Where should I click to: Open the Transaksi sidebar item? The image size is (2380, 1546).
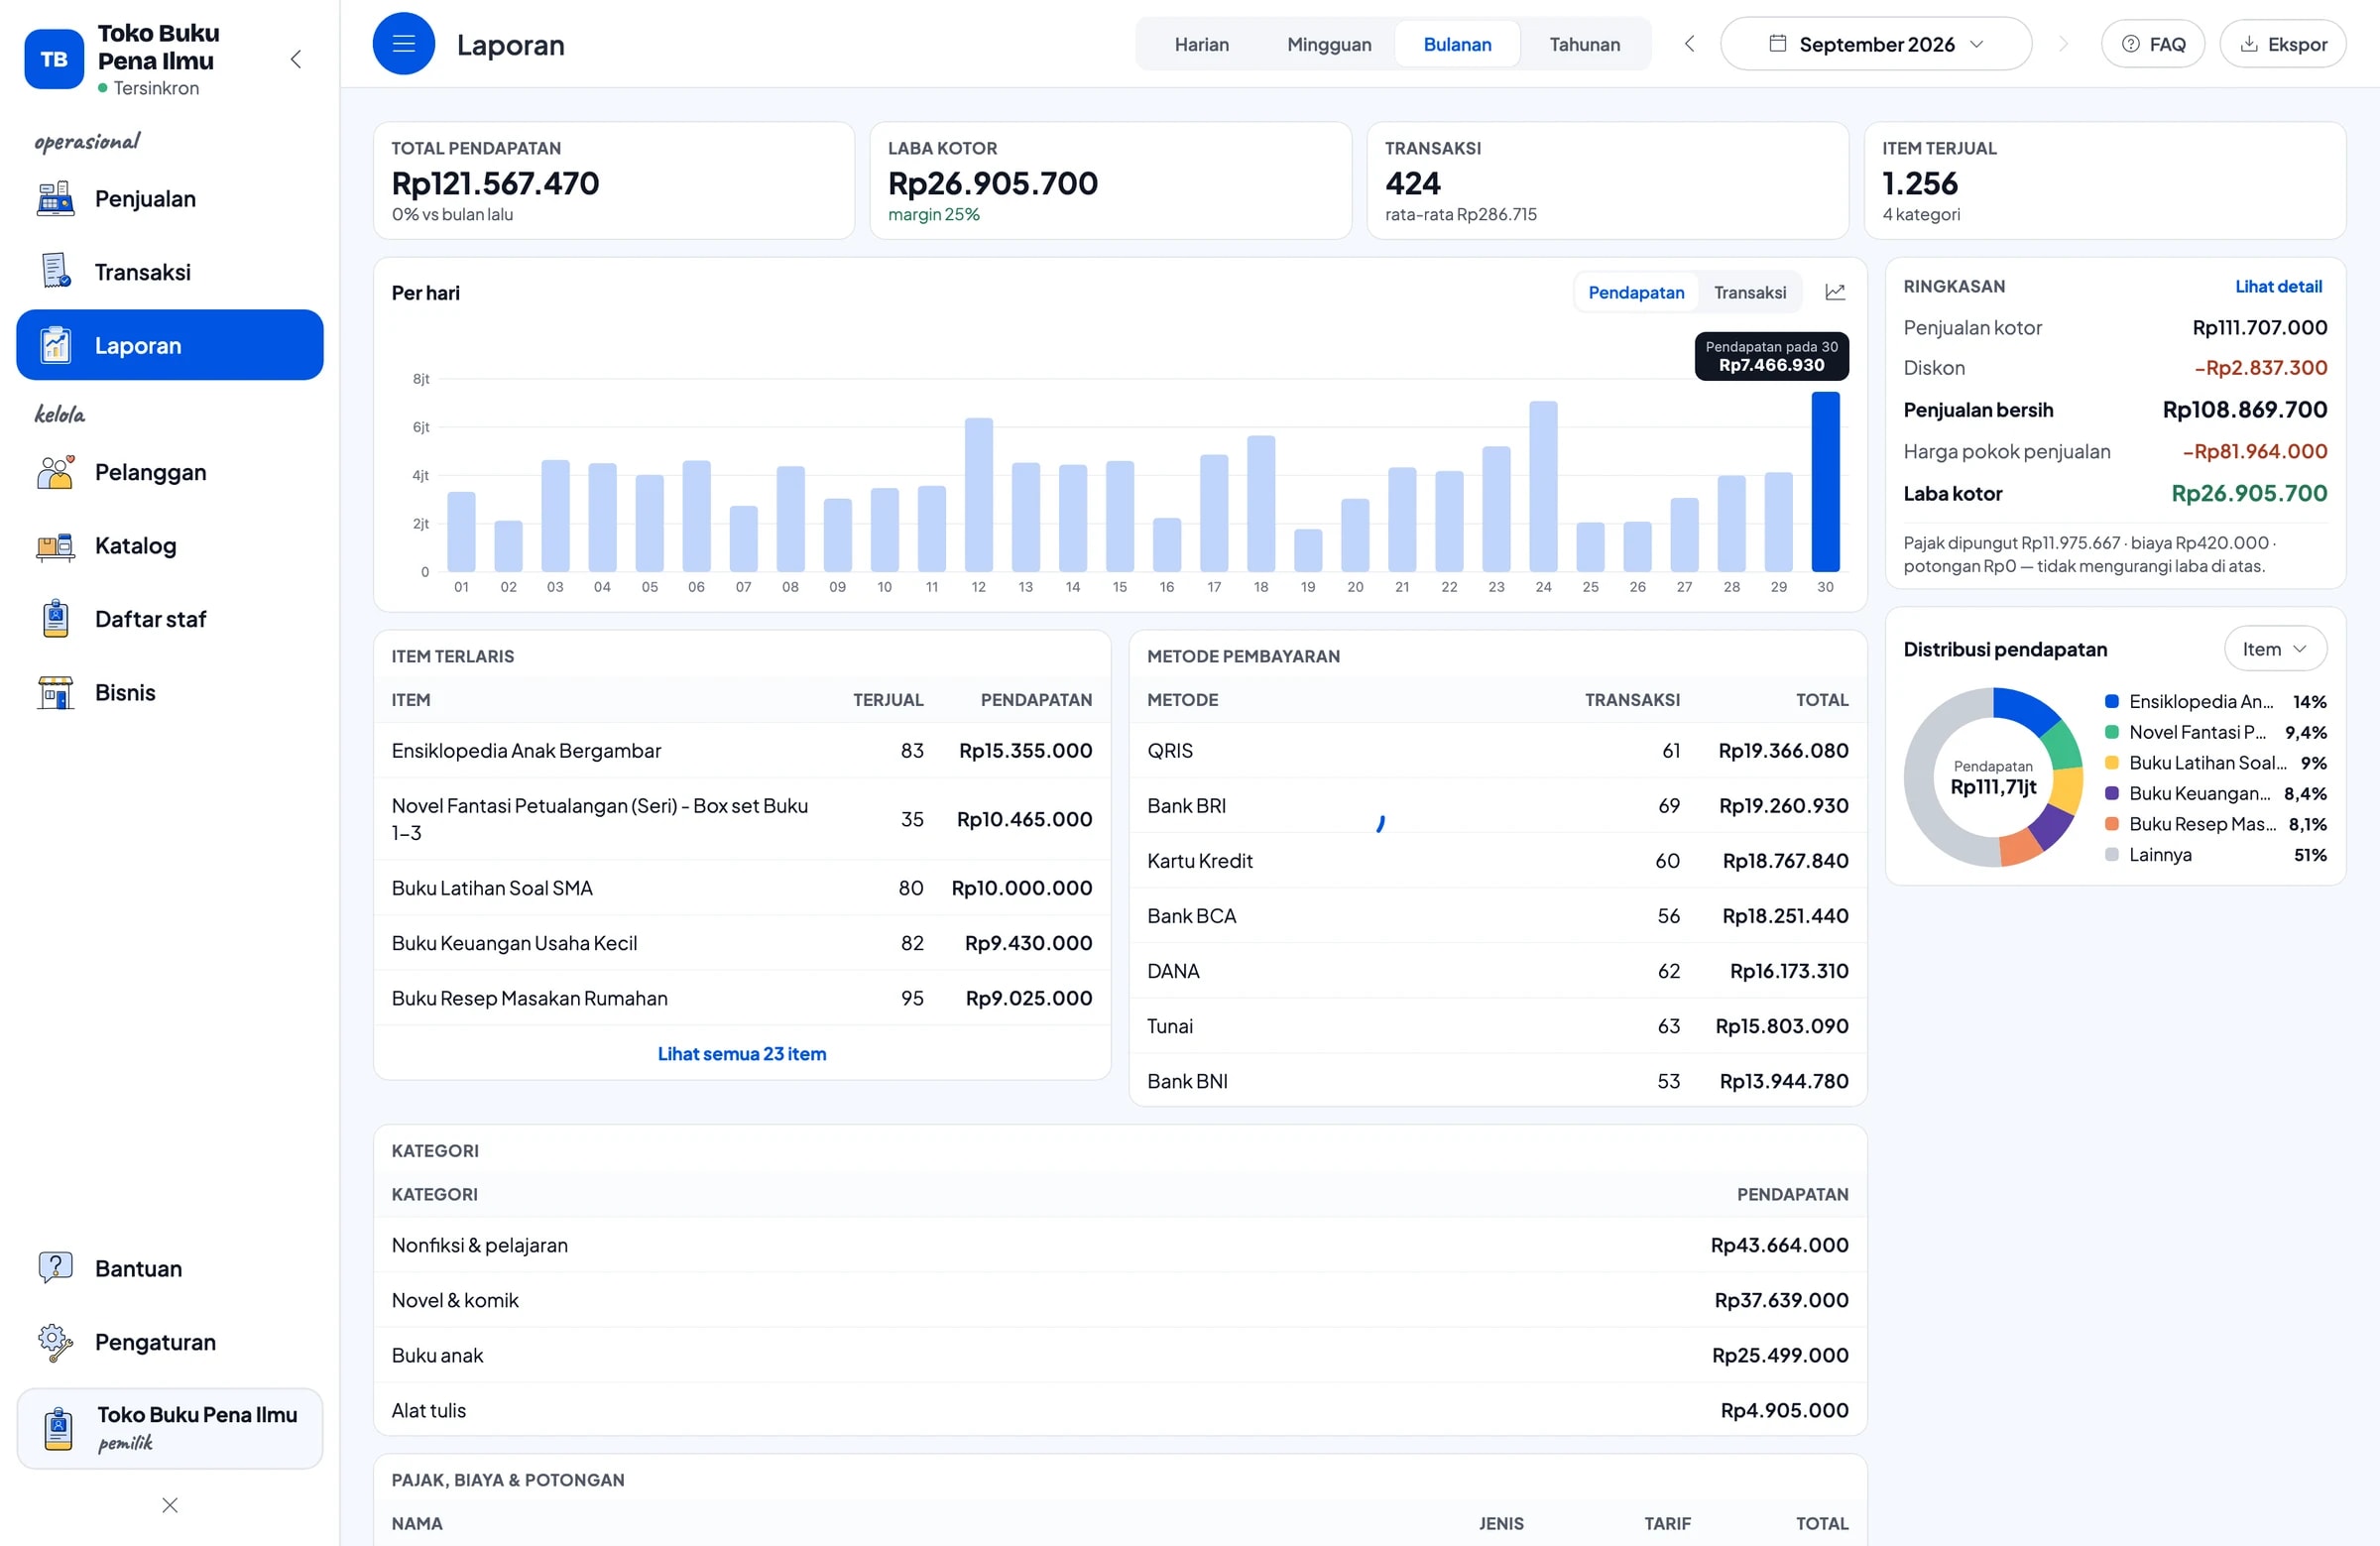[170, 272]
